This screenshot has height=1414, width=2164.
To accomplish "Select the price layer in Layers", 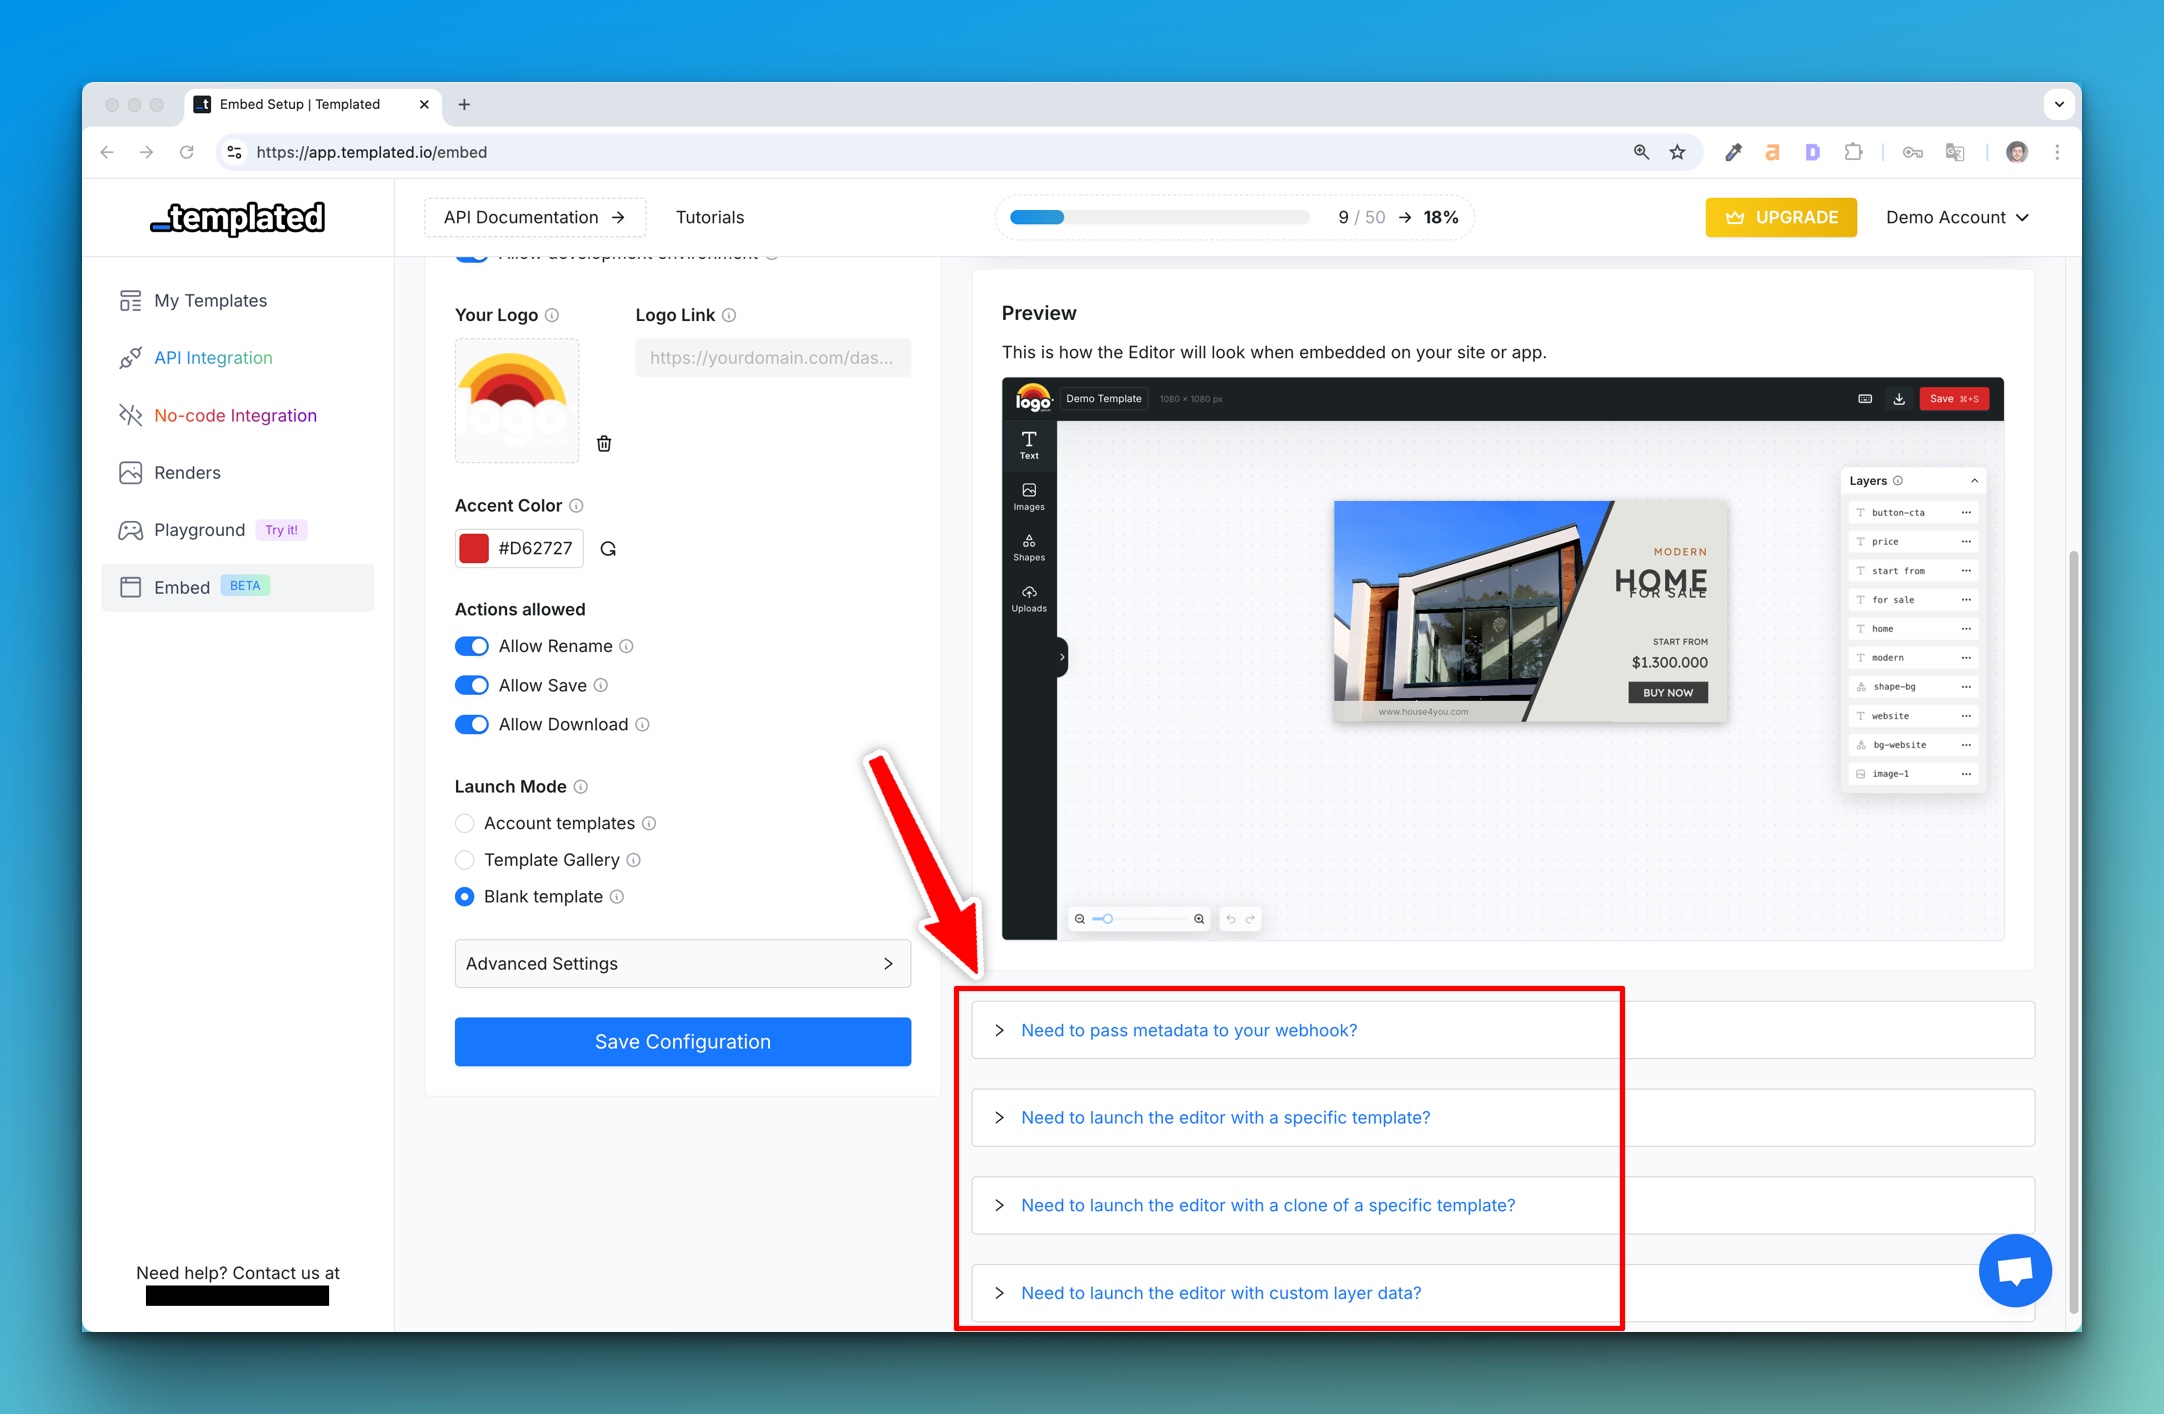I will (1913, 542).
